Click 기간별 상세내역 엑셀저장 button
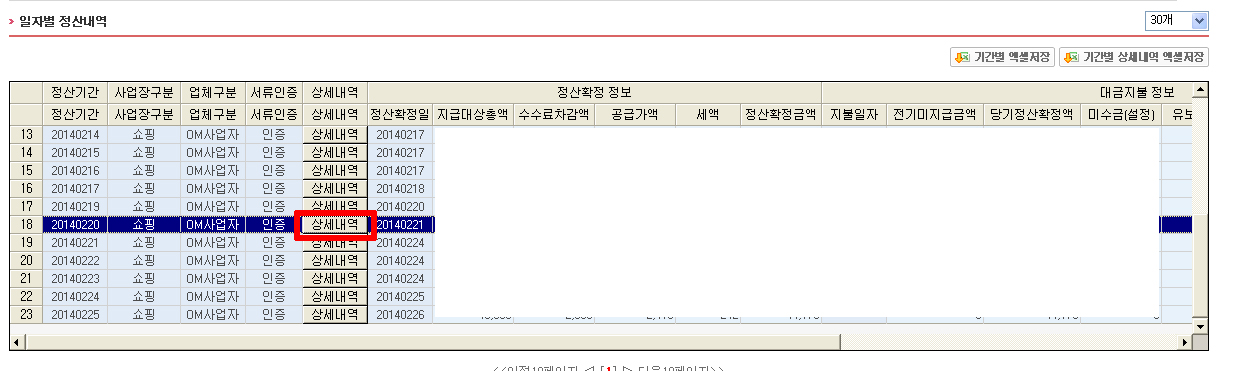This screenshot has height=371, width=1246. coord(1134,58)
